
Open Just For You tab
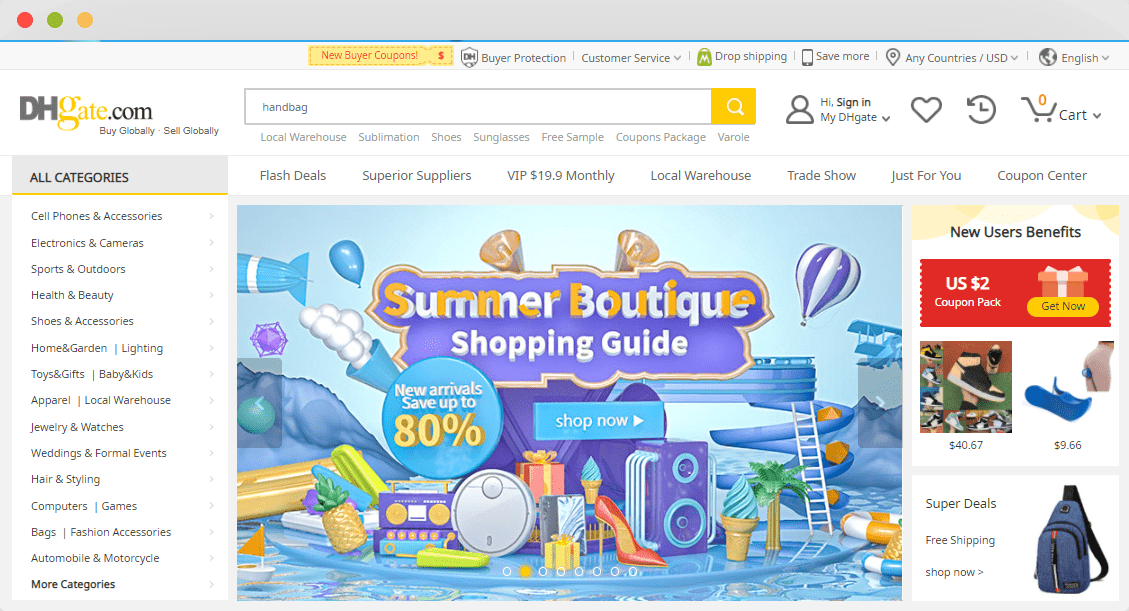(x=926, y=176)
